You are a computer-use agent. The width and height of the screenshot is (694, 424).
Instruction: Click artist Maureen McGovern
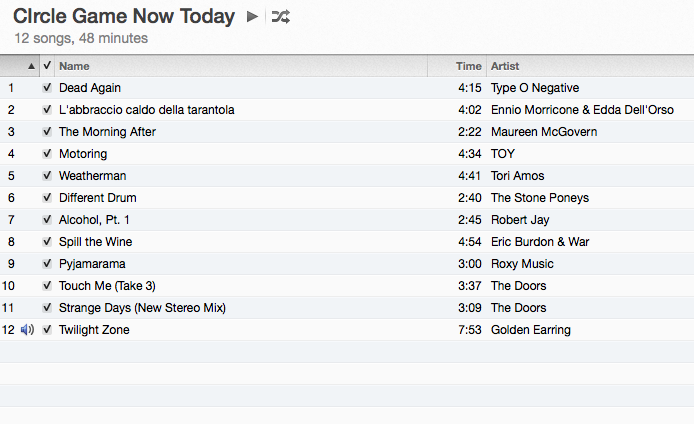tap(544, 132)
